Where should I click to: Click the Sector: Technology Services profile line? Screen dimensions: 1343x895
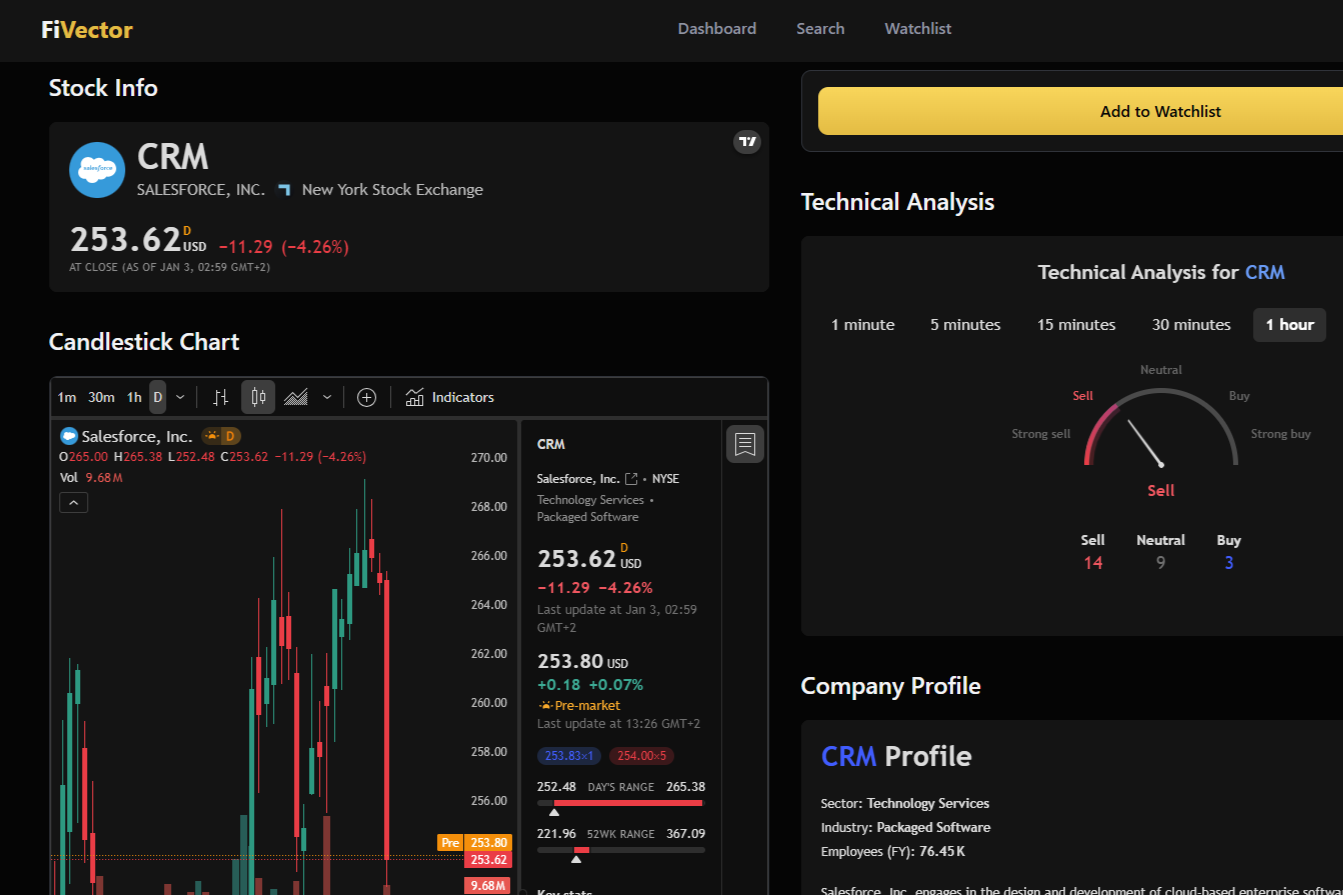click(905, 804)
